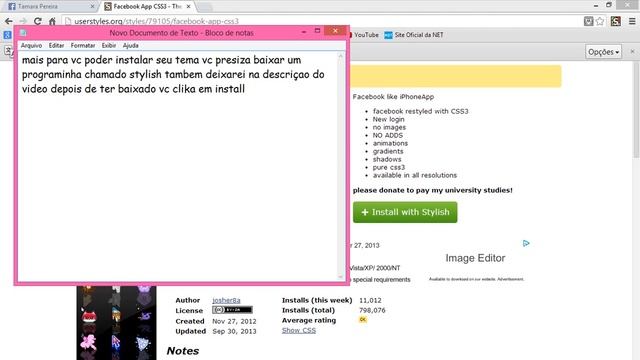The image size is (640, 360).
Task: Click the Notepad scrollbar down arrow
Action: pos(341,277)
